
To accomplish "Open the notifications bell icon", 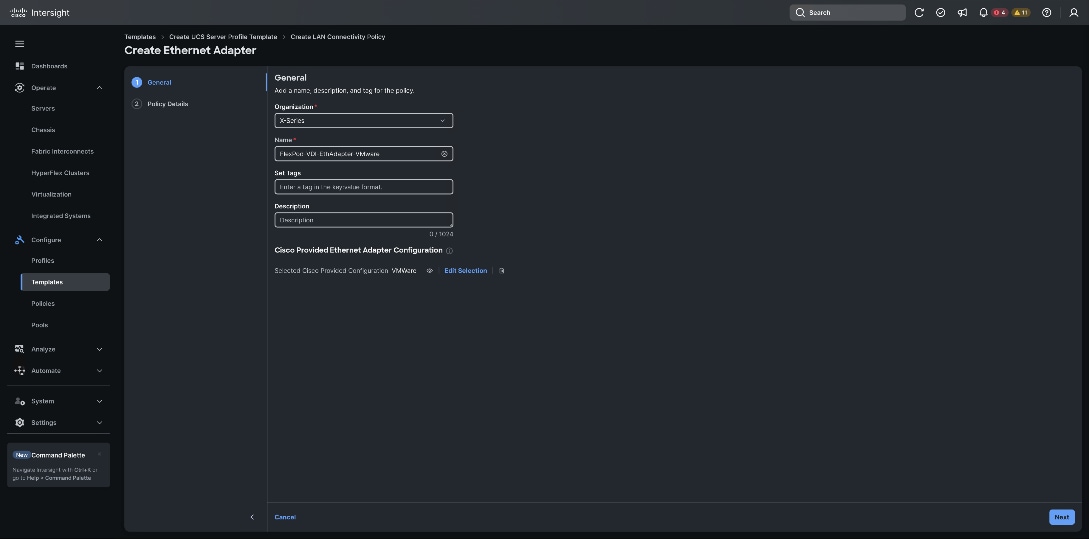I will pos(983,13).
